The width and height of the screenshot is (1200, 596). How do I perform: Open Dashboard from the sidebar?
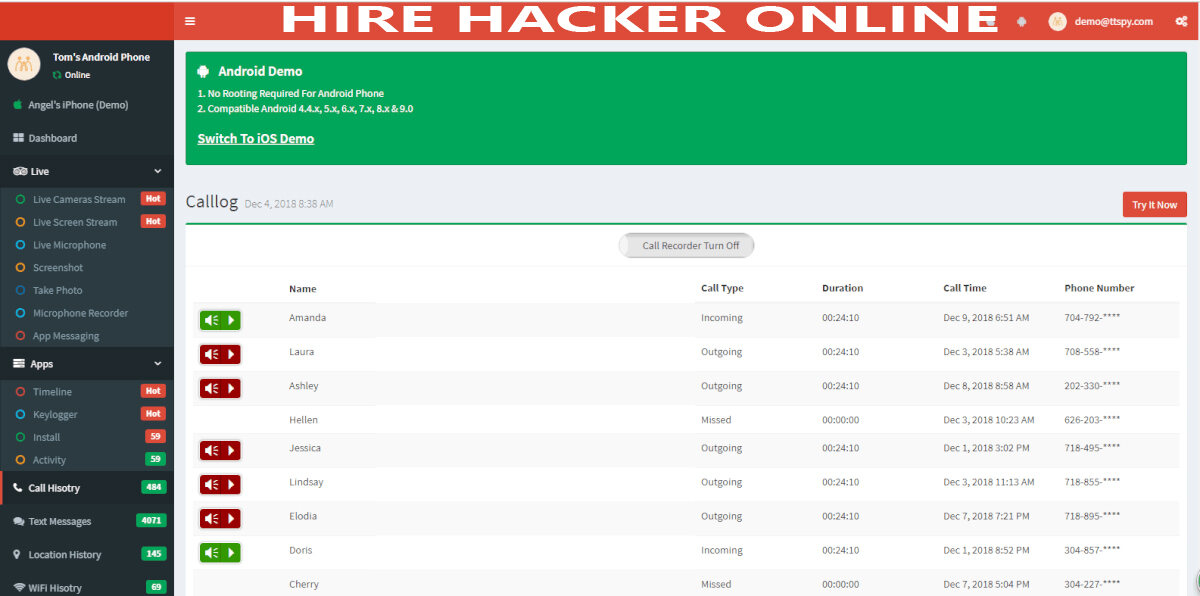[52, 138]
